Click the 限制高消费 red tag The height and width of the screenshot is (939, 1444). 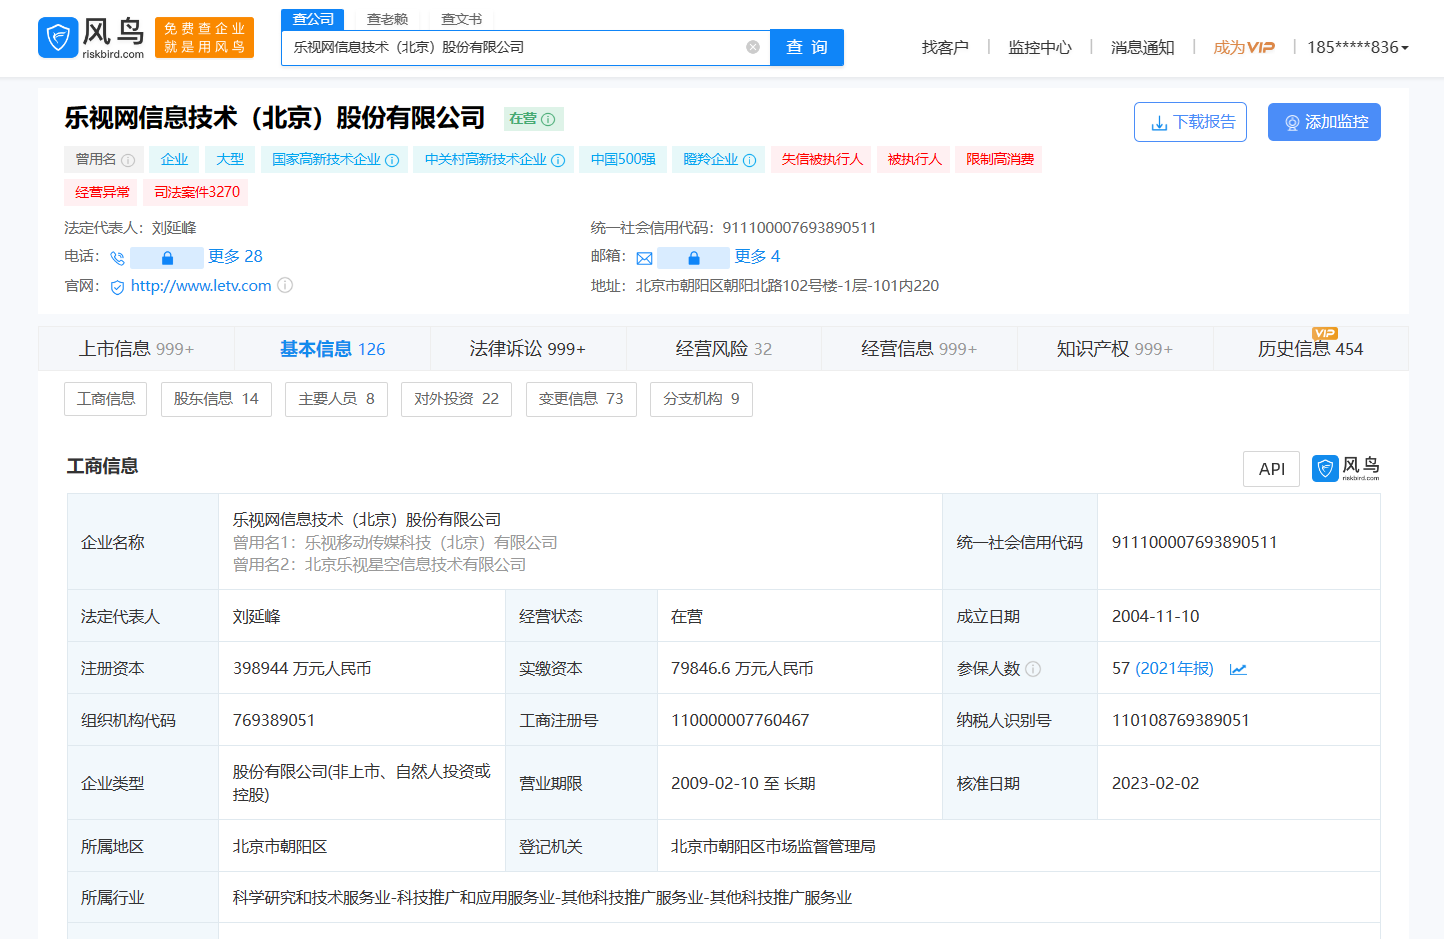click(x=1000, y=160)
